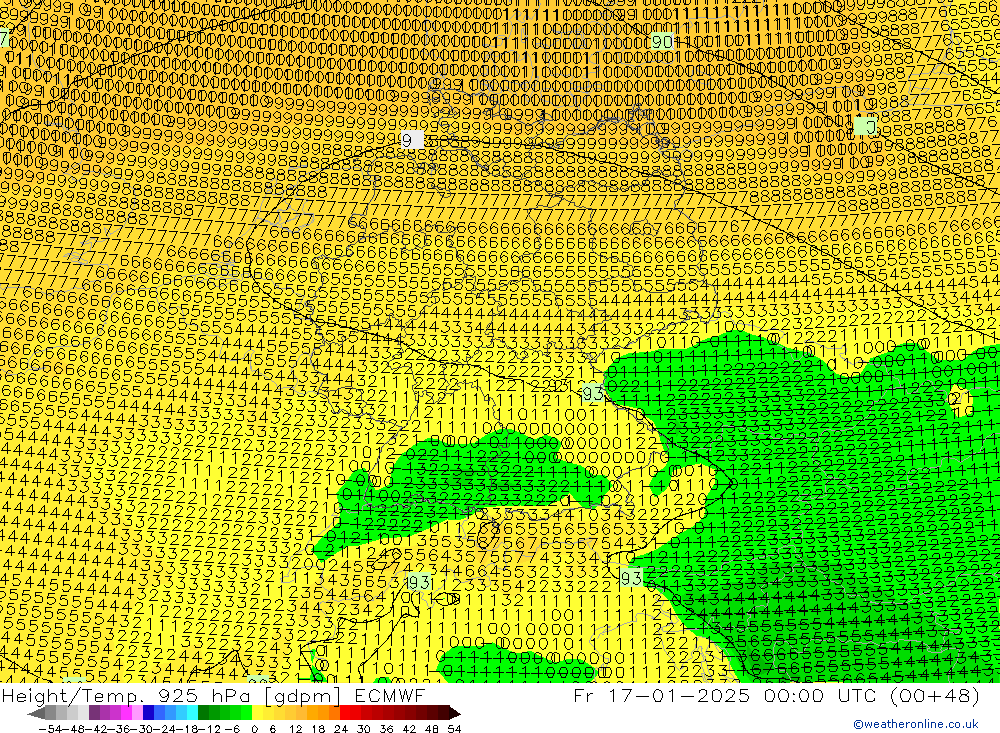Viewport: 1000px width, 733px height.
Task: Click the -30 value on the legend scale
Action: pyautogui.click(x=141, y=729)
